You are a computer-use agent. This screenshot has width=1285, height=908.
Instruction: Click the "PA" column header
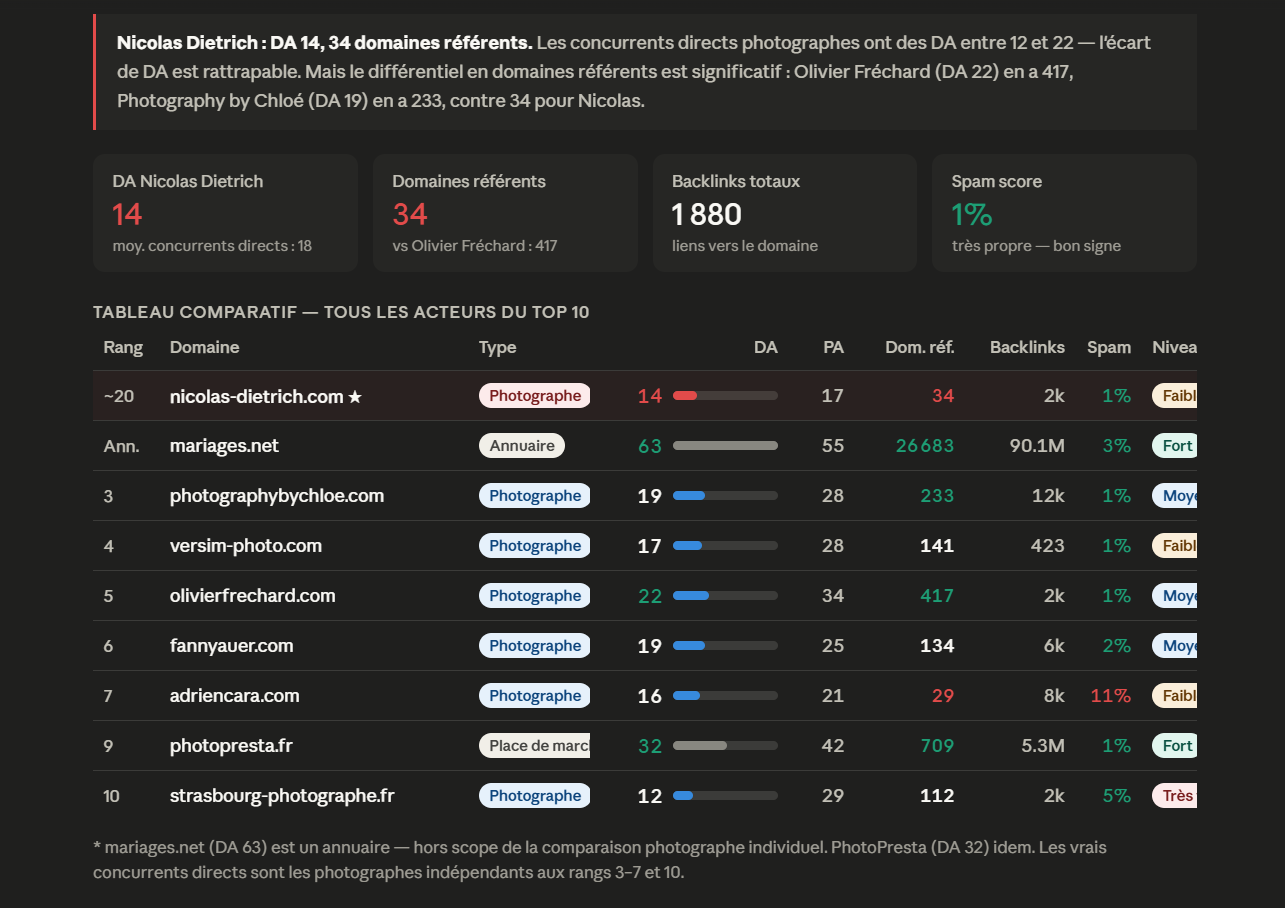(x=833, y=347)
